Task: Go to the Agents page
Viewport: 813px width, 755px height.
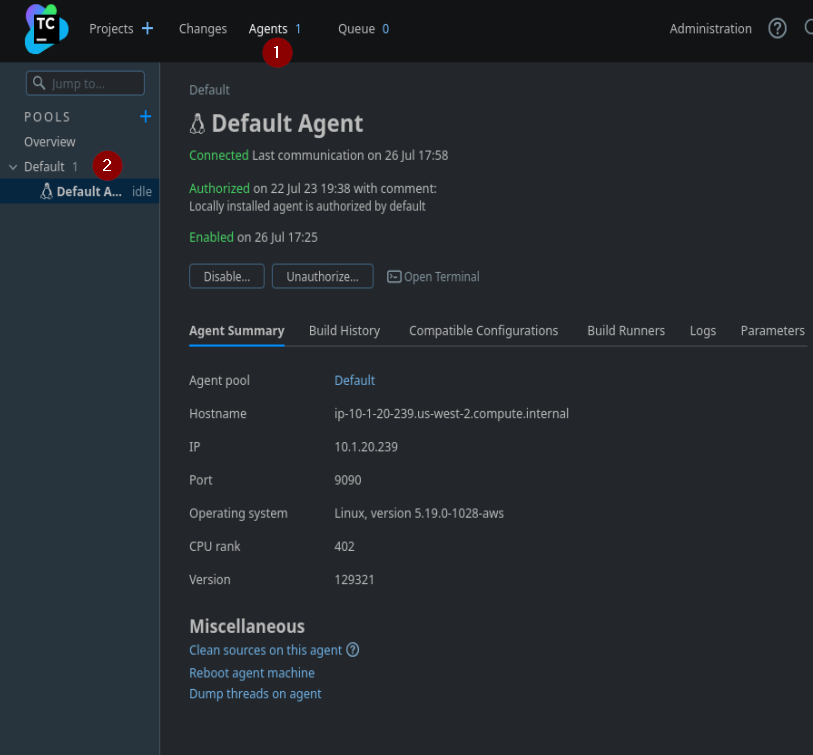Action: (268, 29)
